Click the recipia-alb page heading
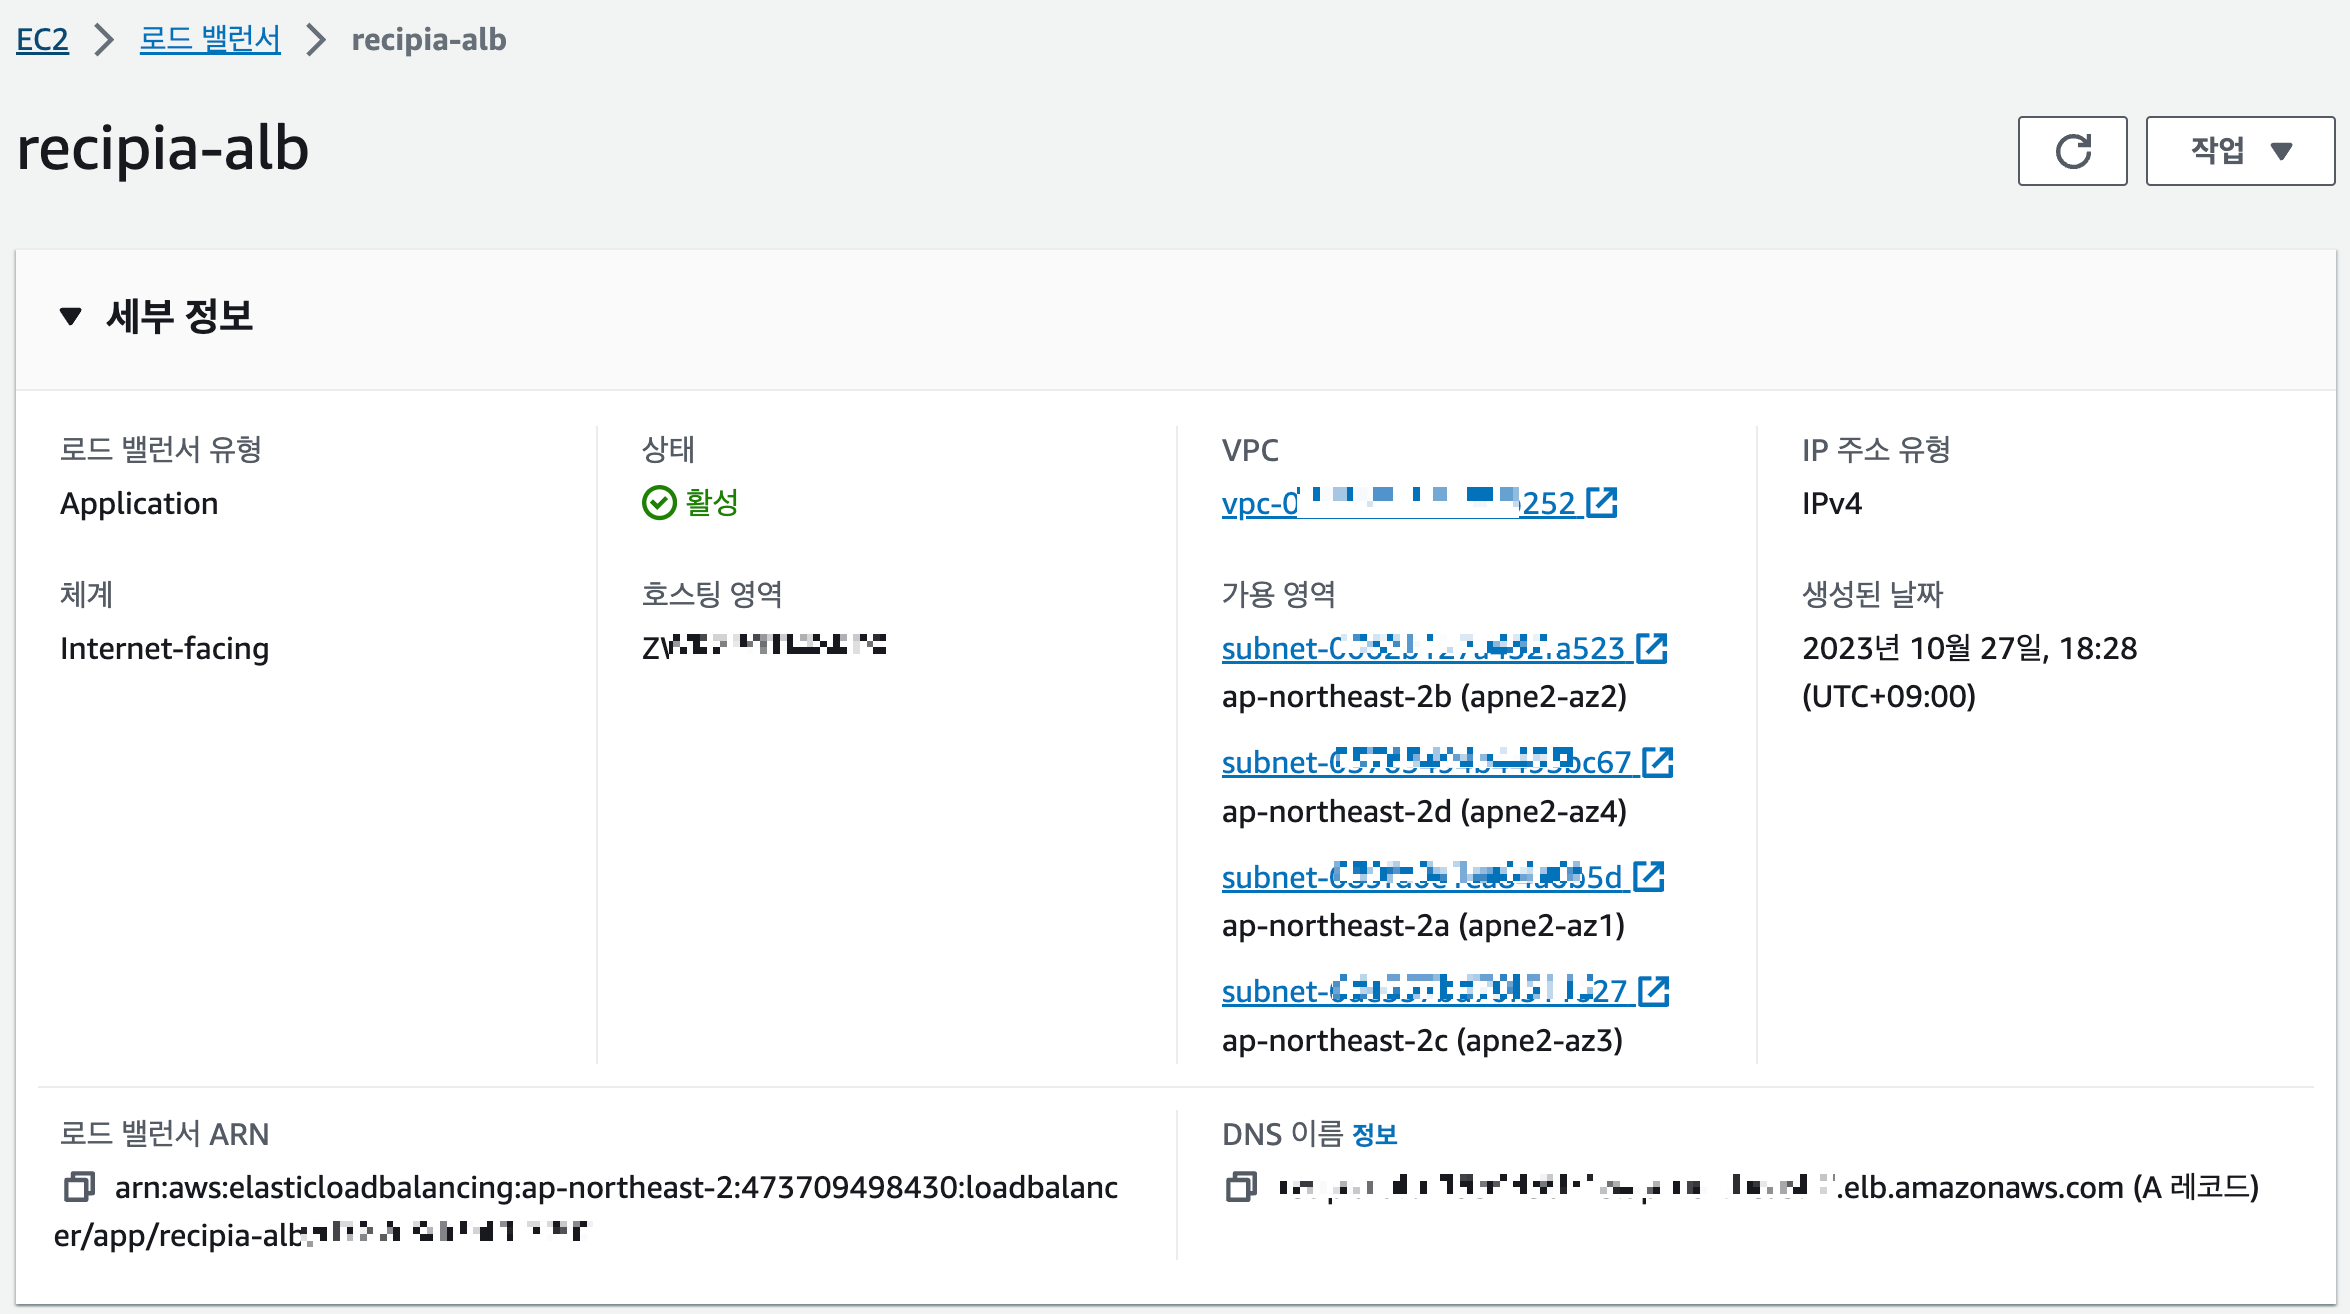This screenshot has height=1314, width=2350. 163,149
